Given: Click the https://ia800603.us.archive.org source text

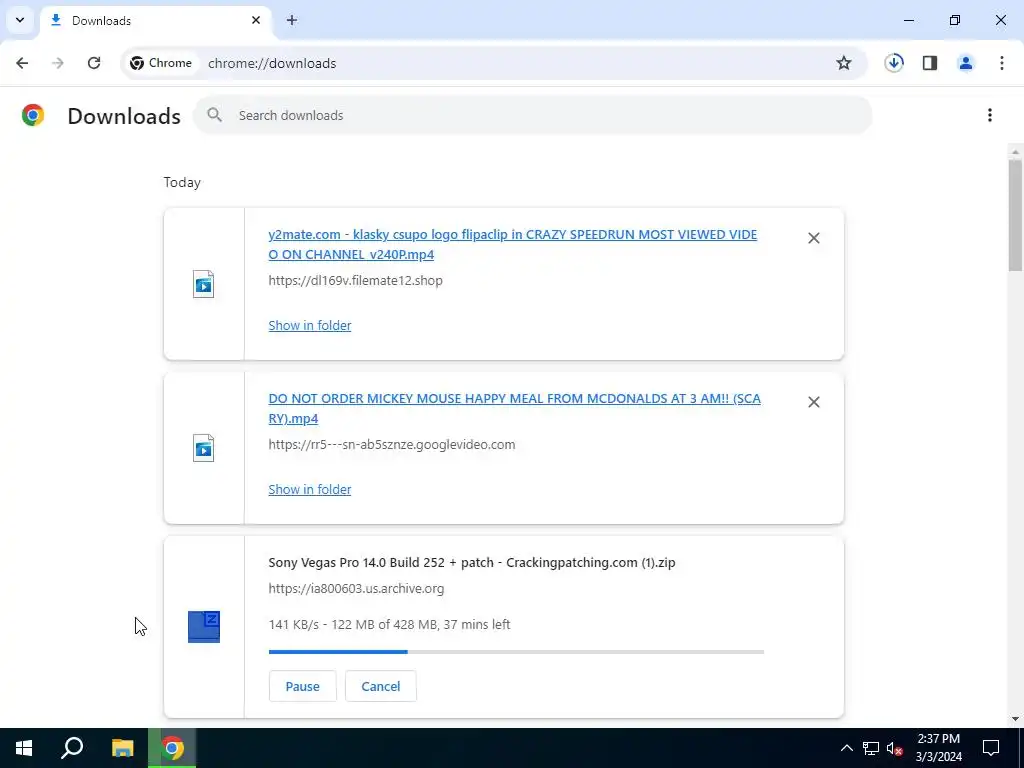Looking at the screenshot, I should [x=356, y=588].
